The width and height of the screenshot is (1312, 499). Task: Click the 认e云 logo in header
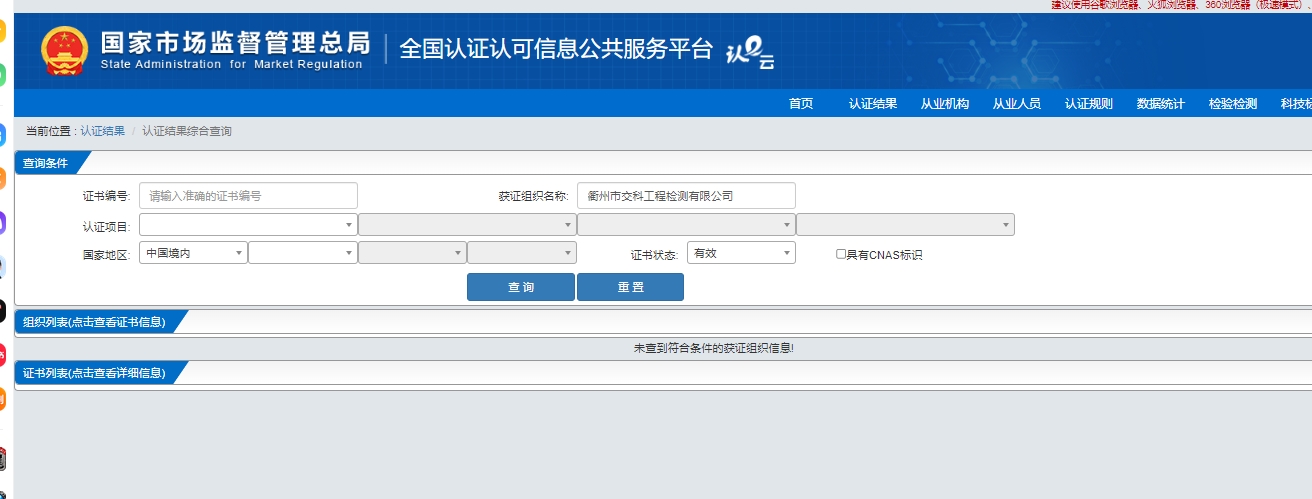click(x=750, y=53)
